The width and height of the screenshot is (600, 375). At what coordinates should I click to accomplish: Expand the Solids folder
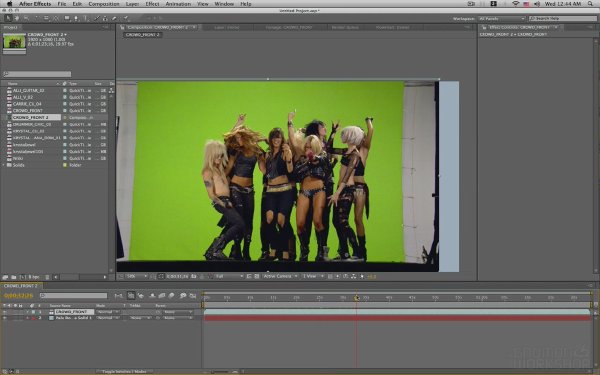point(3,165)
